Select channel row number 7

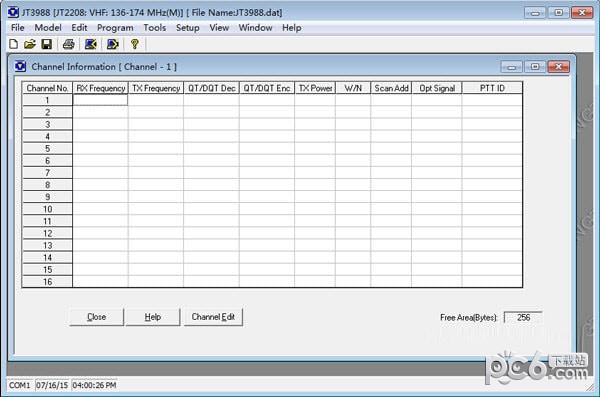pos(47,173)
